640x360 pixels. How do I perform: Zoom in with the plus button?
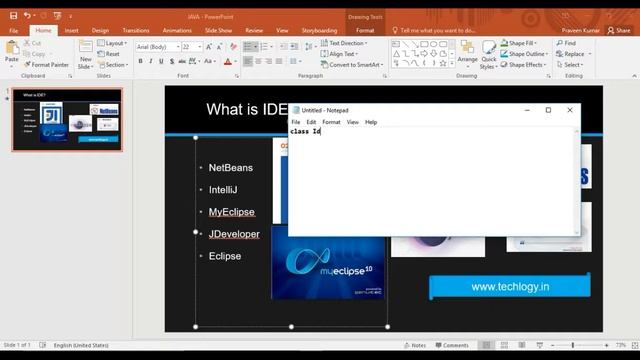pyautogui.click(x=607, y=345)
